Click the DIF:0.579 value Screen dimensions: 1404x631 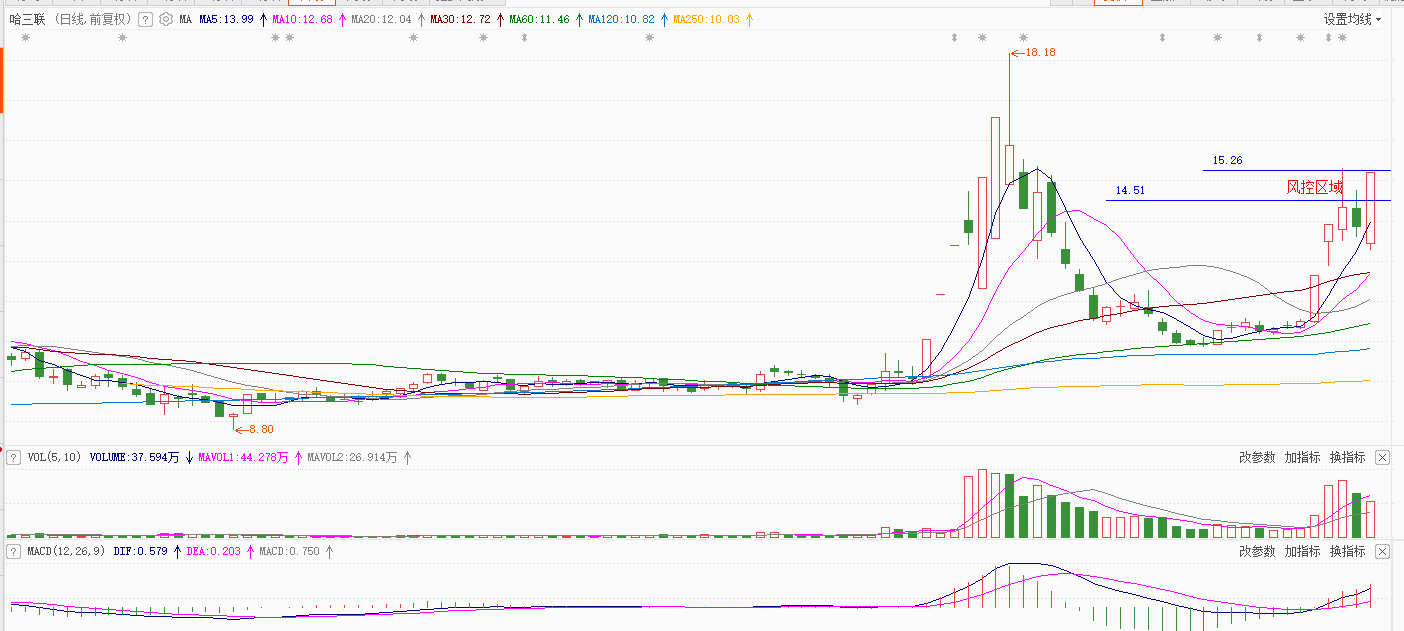pyautogui.click(x=140, y=551)
